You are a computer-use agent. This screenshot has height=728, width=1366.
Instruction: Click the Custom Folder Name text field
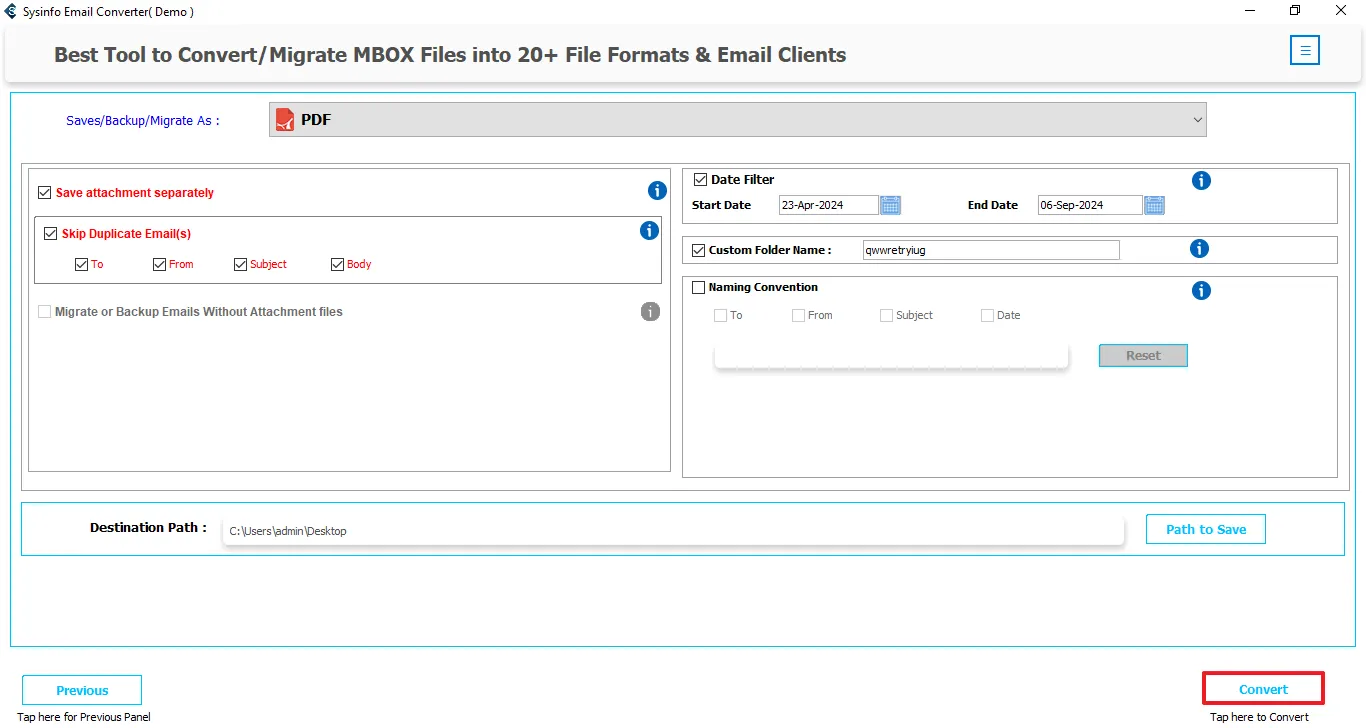click(x=990, y=250)
